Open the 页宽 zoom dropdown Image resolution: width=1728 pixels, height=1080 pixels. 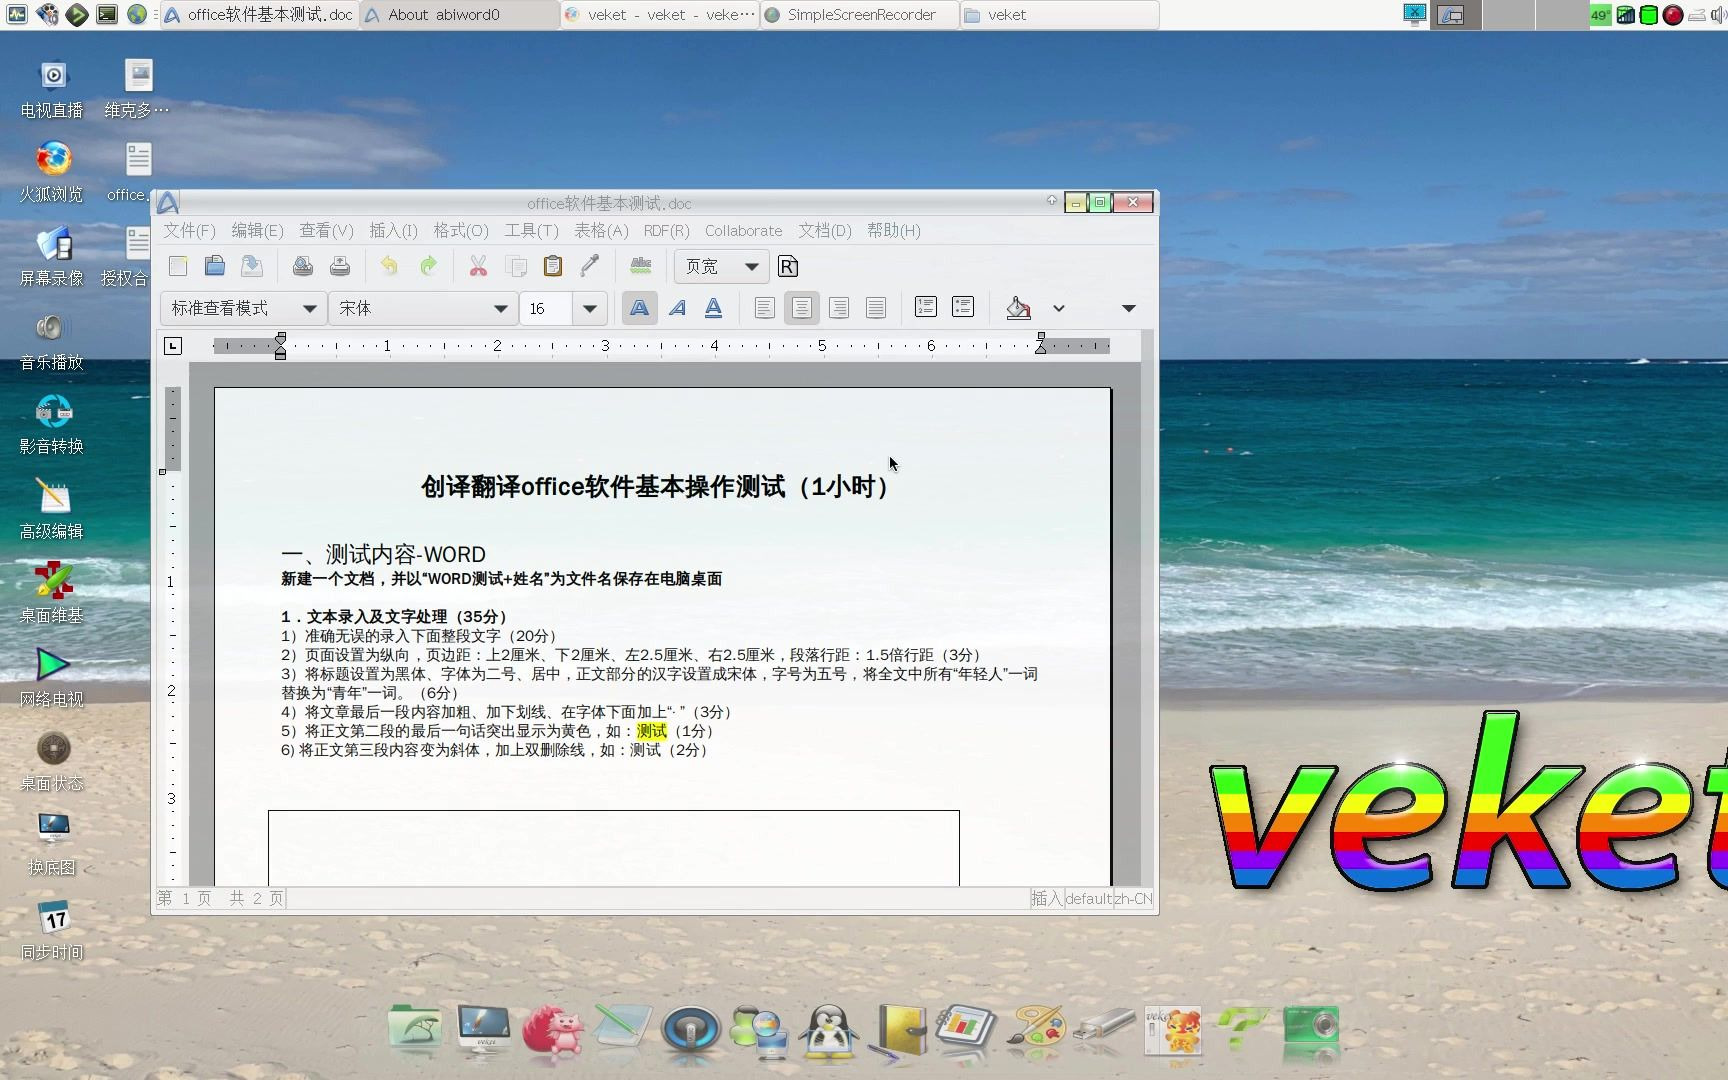coord(722,266)
